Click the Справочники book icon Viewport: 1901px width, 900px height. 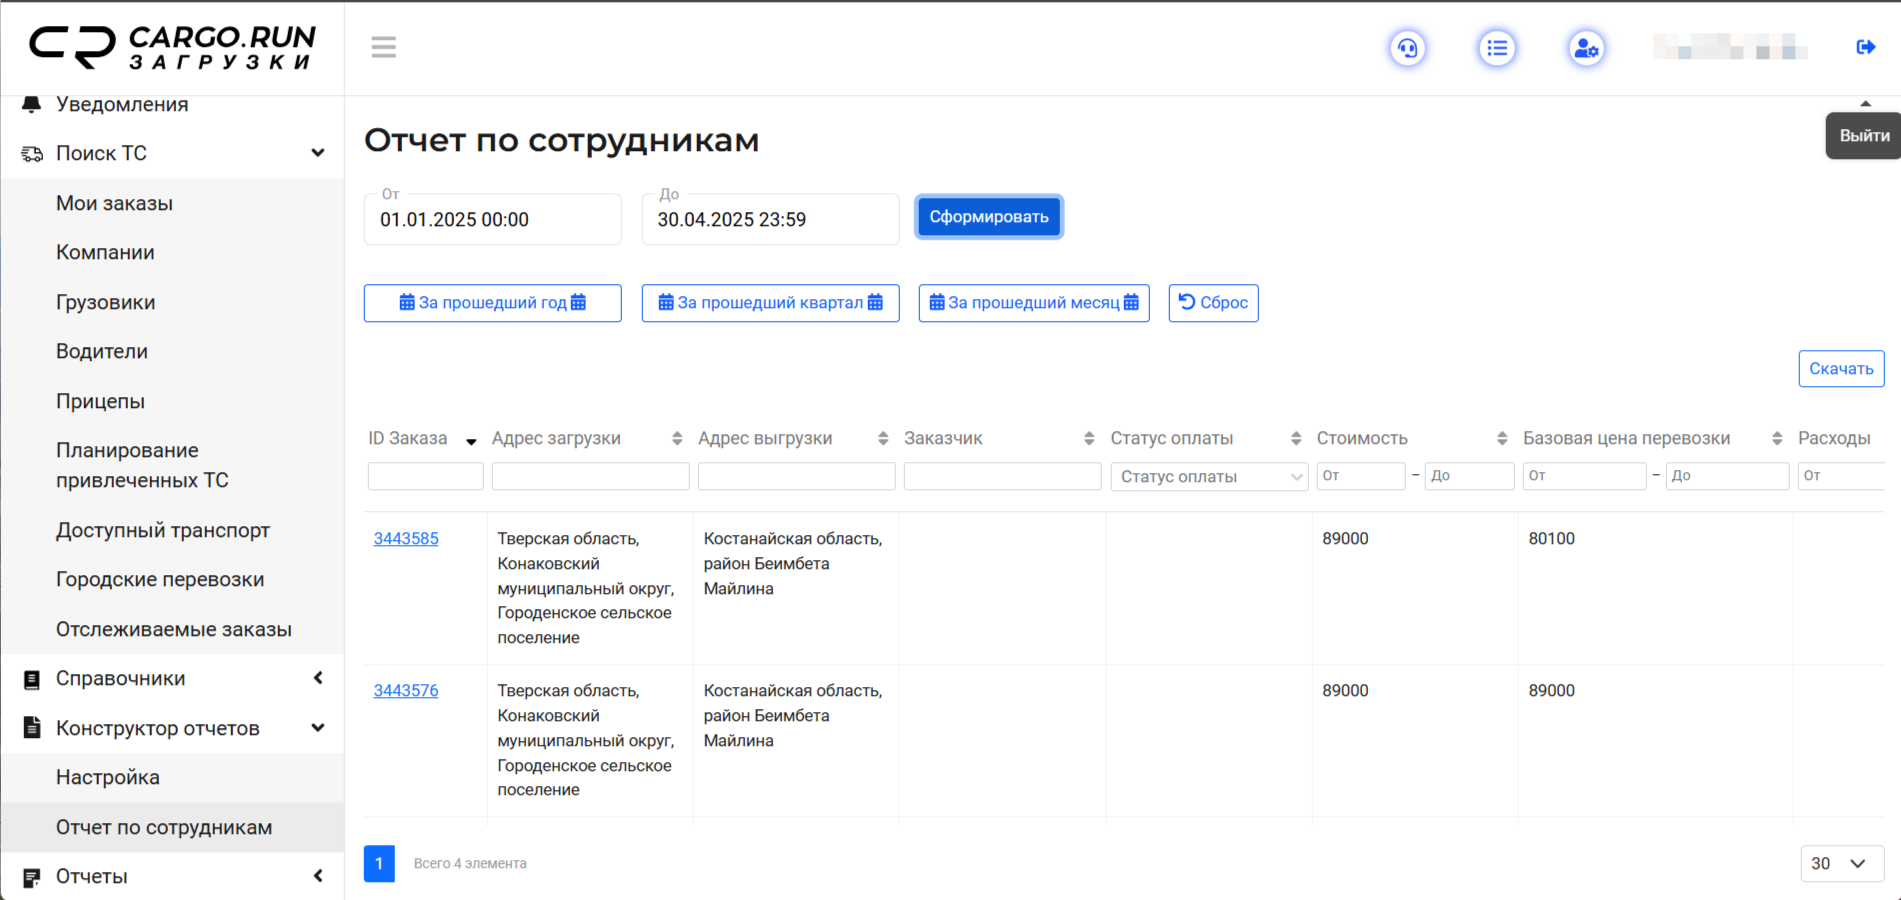[32, 679]
